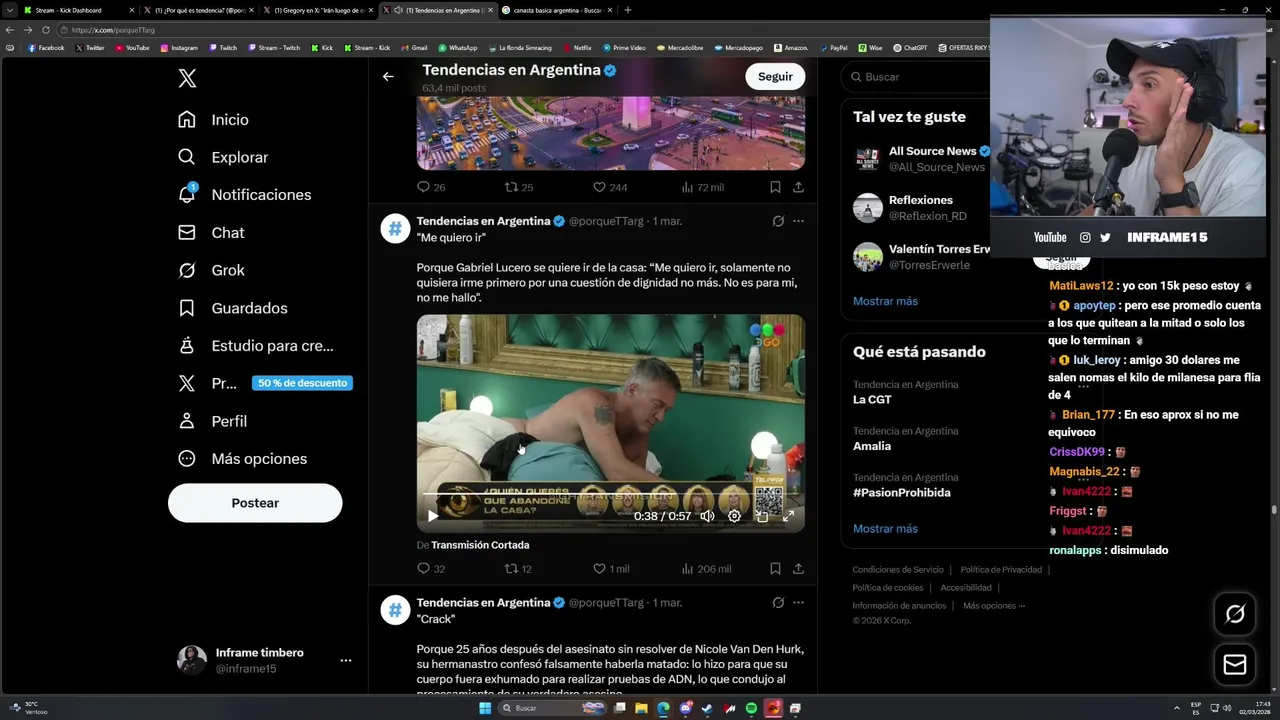1280x720 pixels.
Task: Mute the video with speaker icon
Action: point(707,516)
